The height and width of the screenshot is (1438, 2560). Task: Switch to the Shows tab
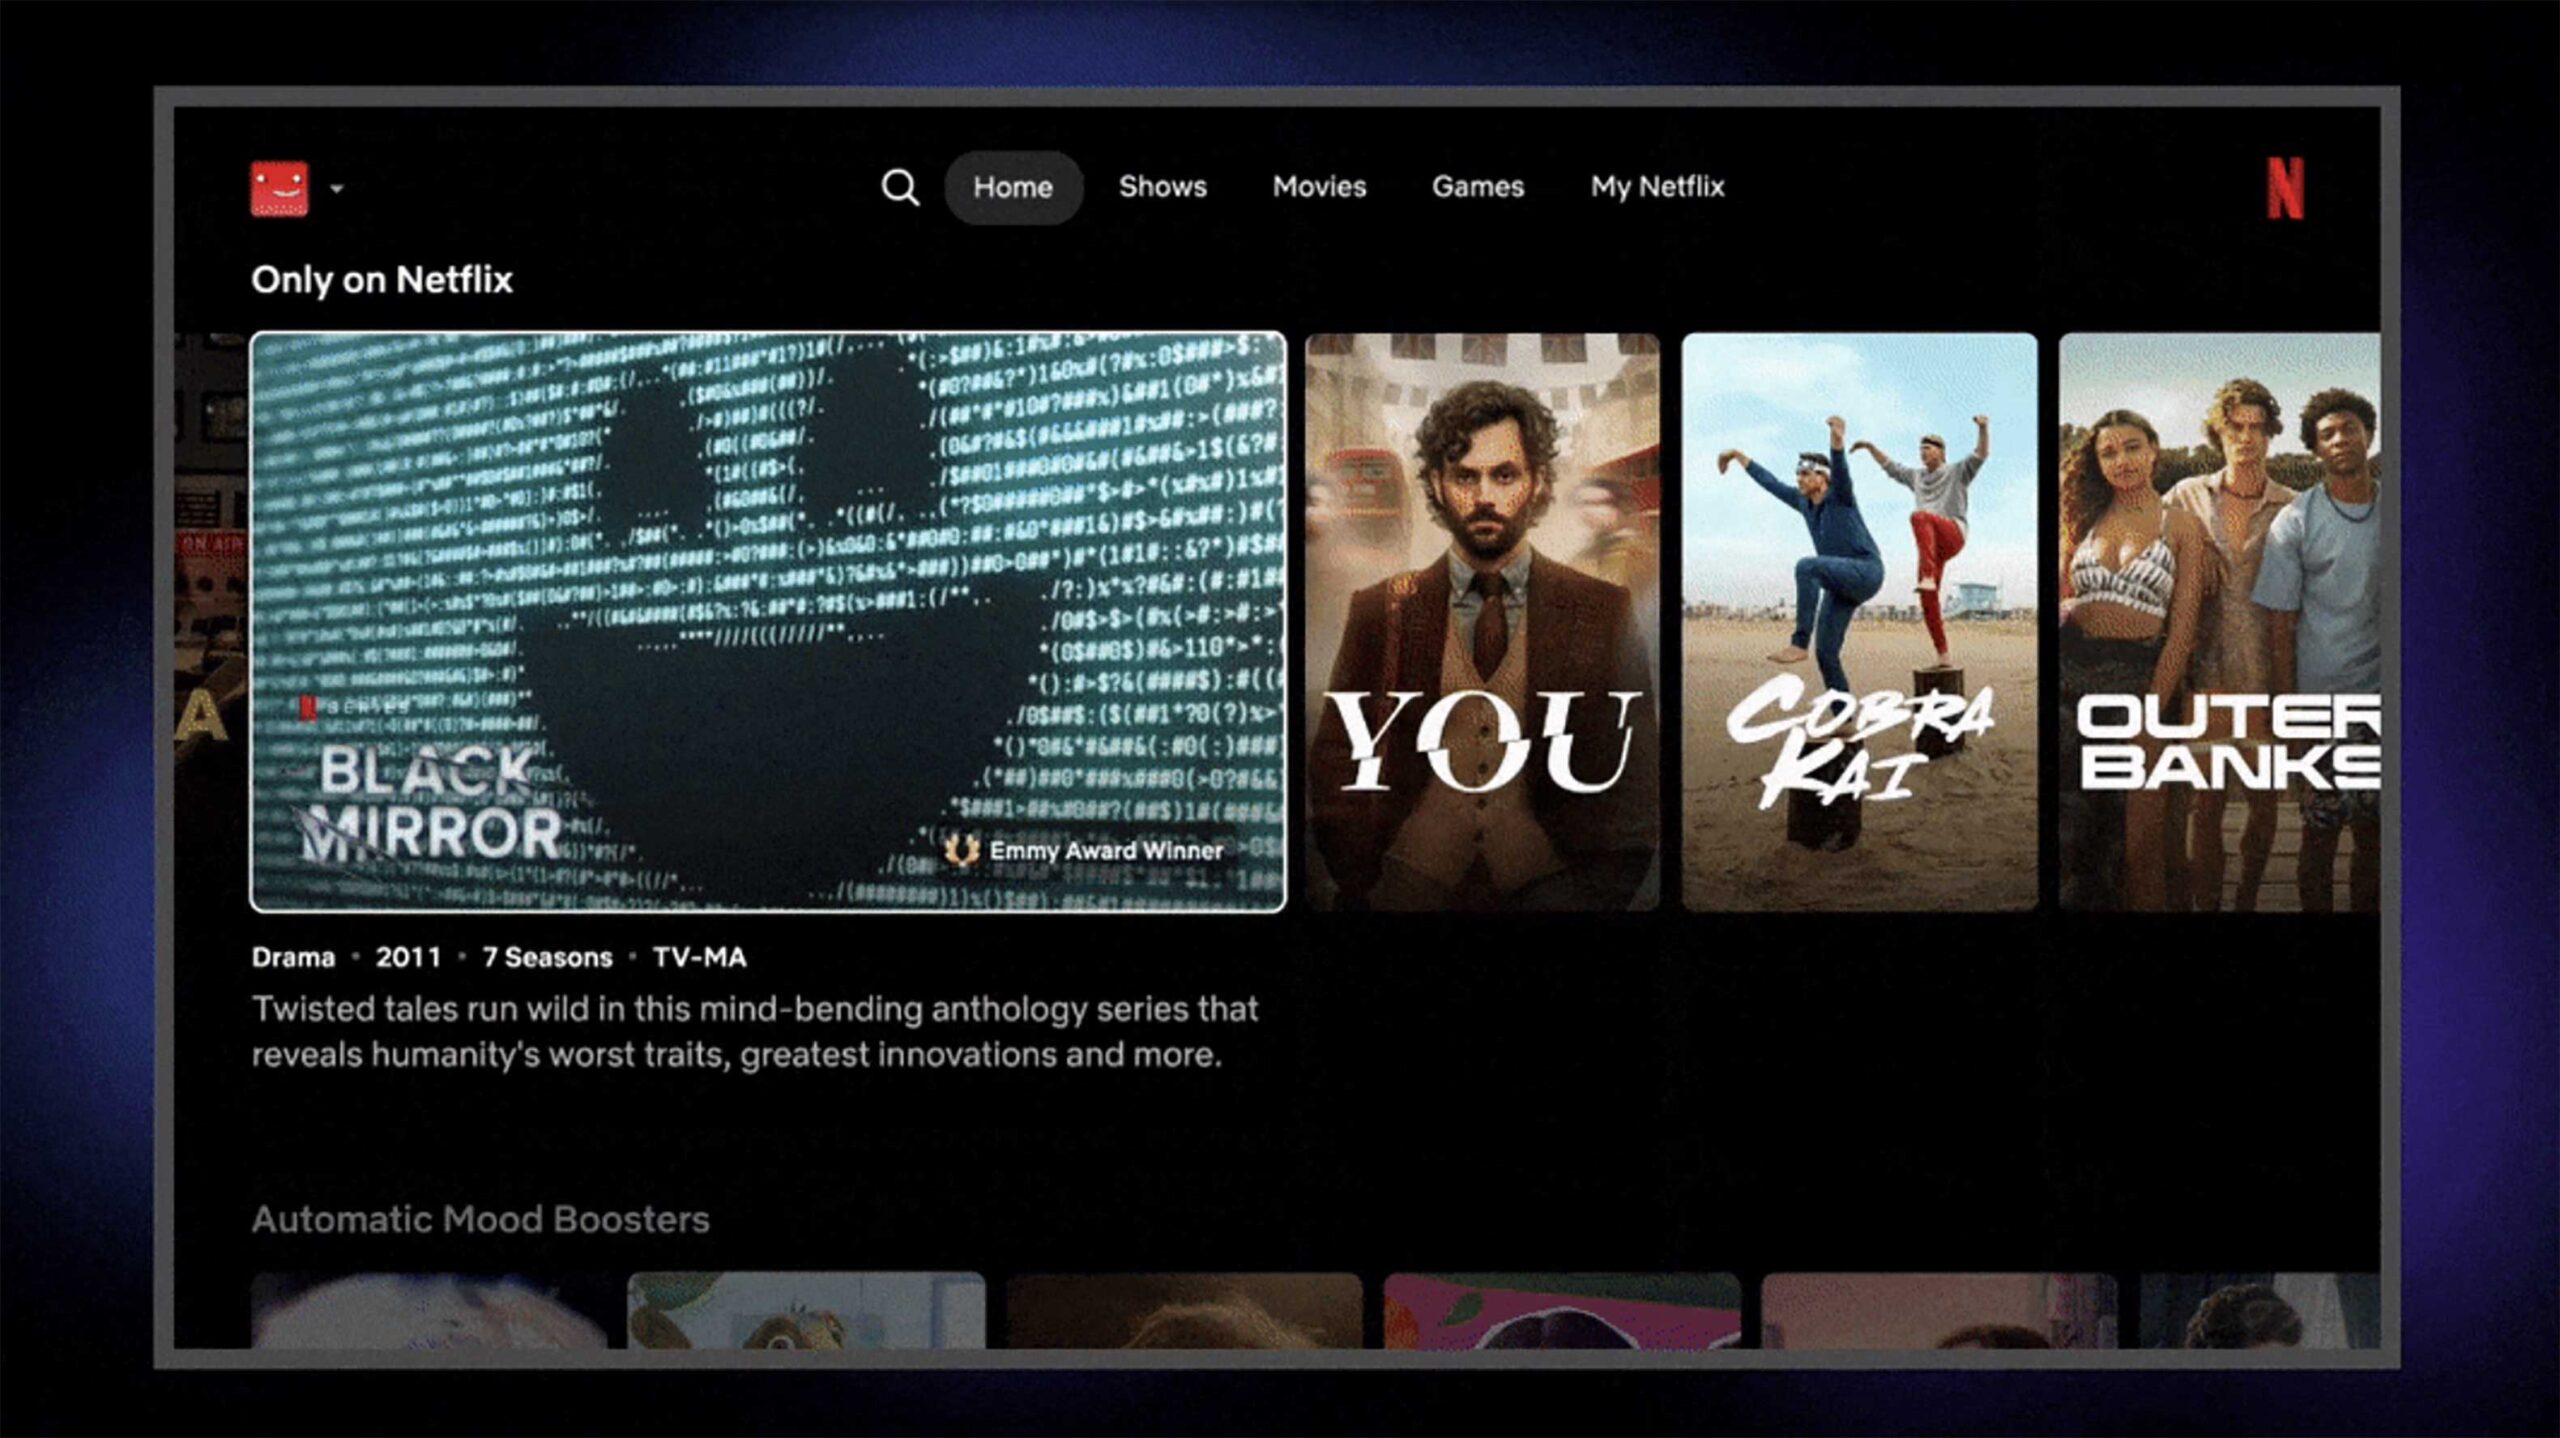[x=1163, y=187]
